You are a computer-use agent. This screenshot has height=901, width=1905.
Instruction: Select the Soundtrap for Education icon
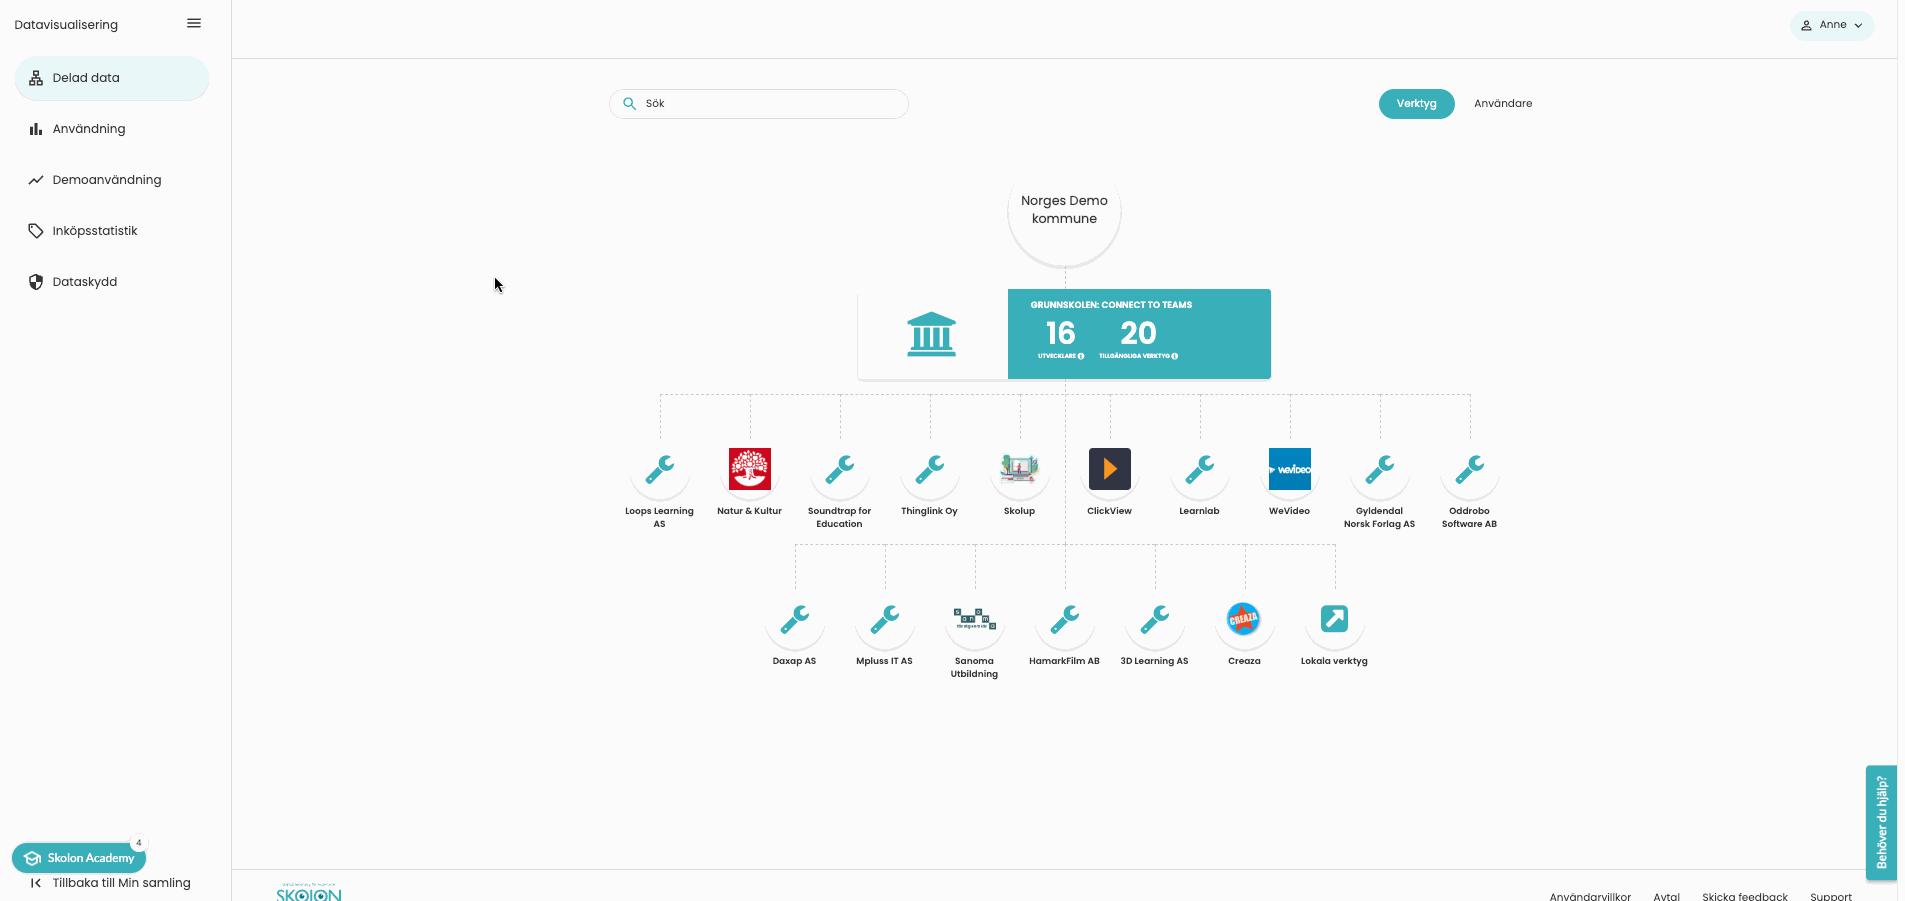pyautogui.click(x=840, y=469)
